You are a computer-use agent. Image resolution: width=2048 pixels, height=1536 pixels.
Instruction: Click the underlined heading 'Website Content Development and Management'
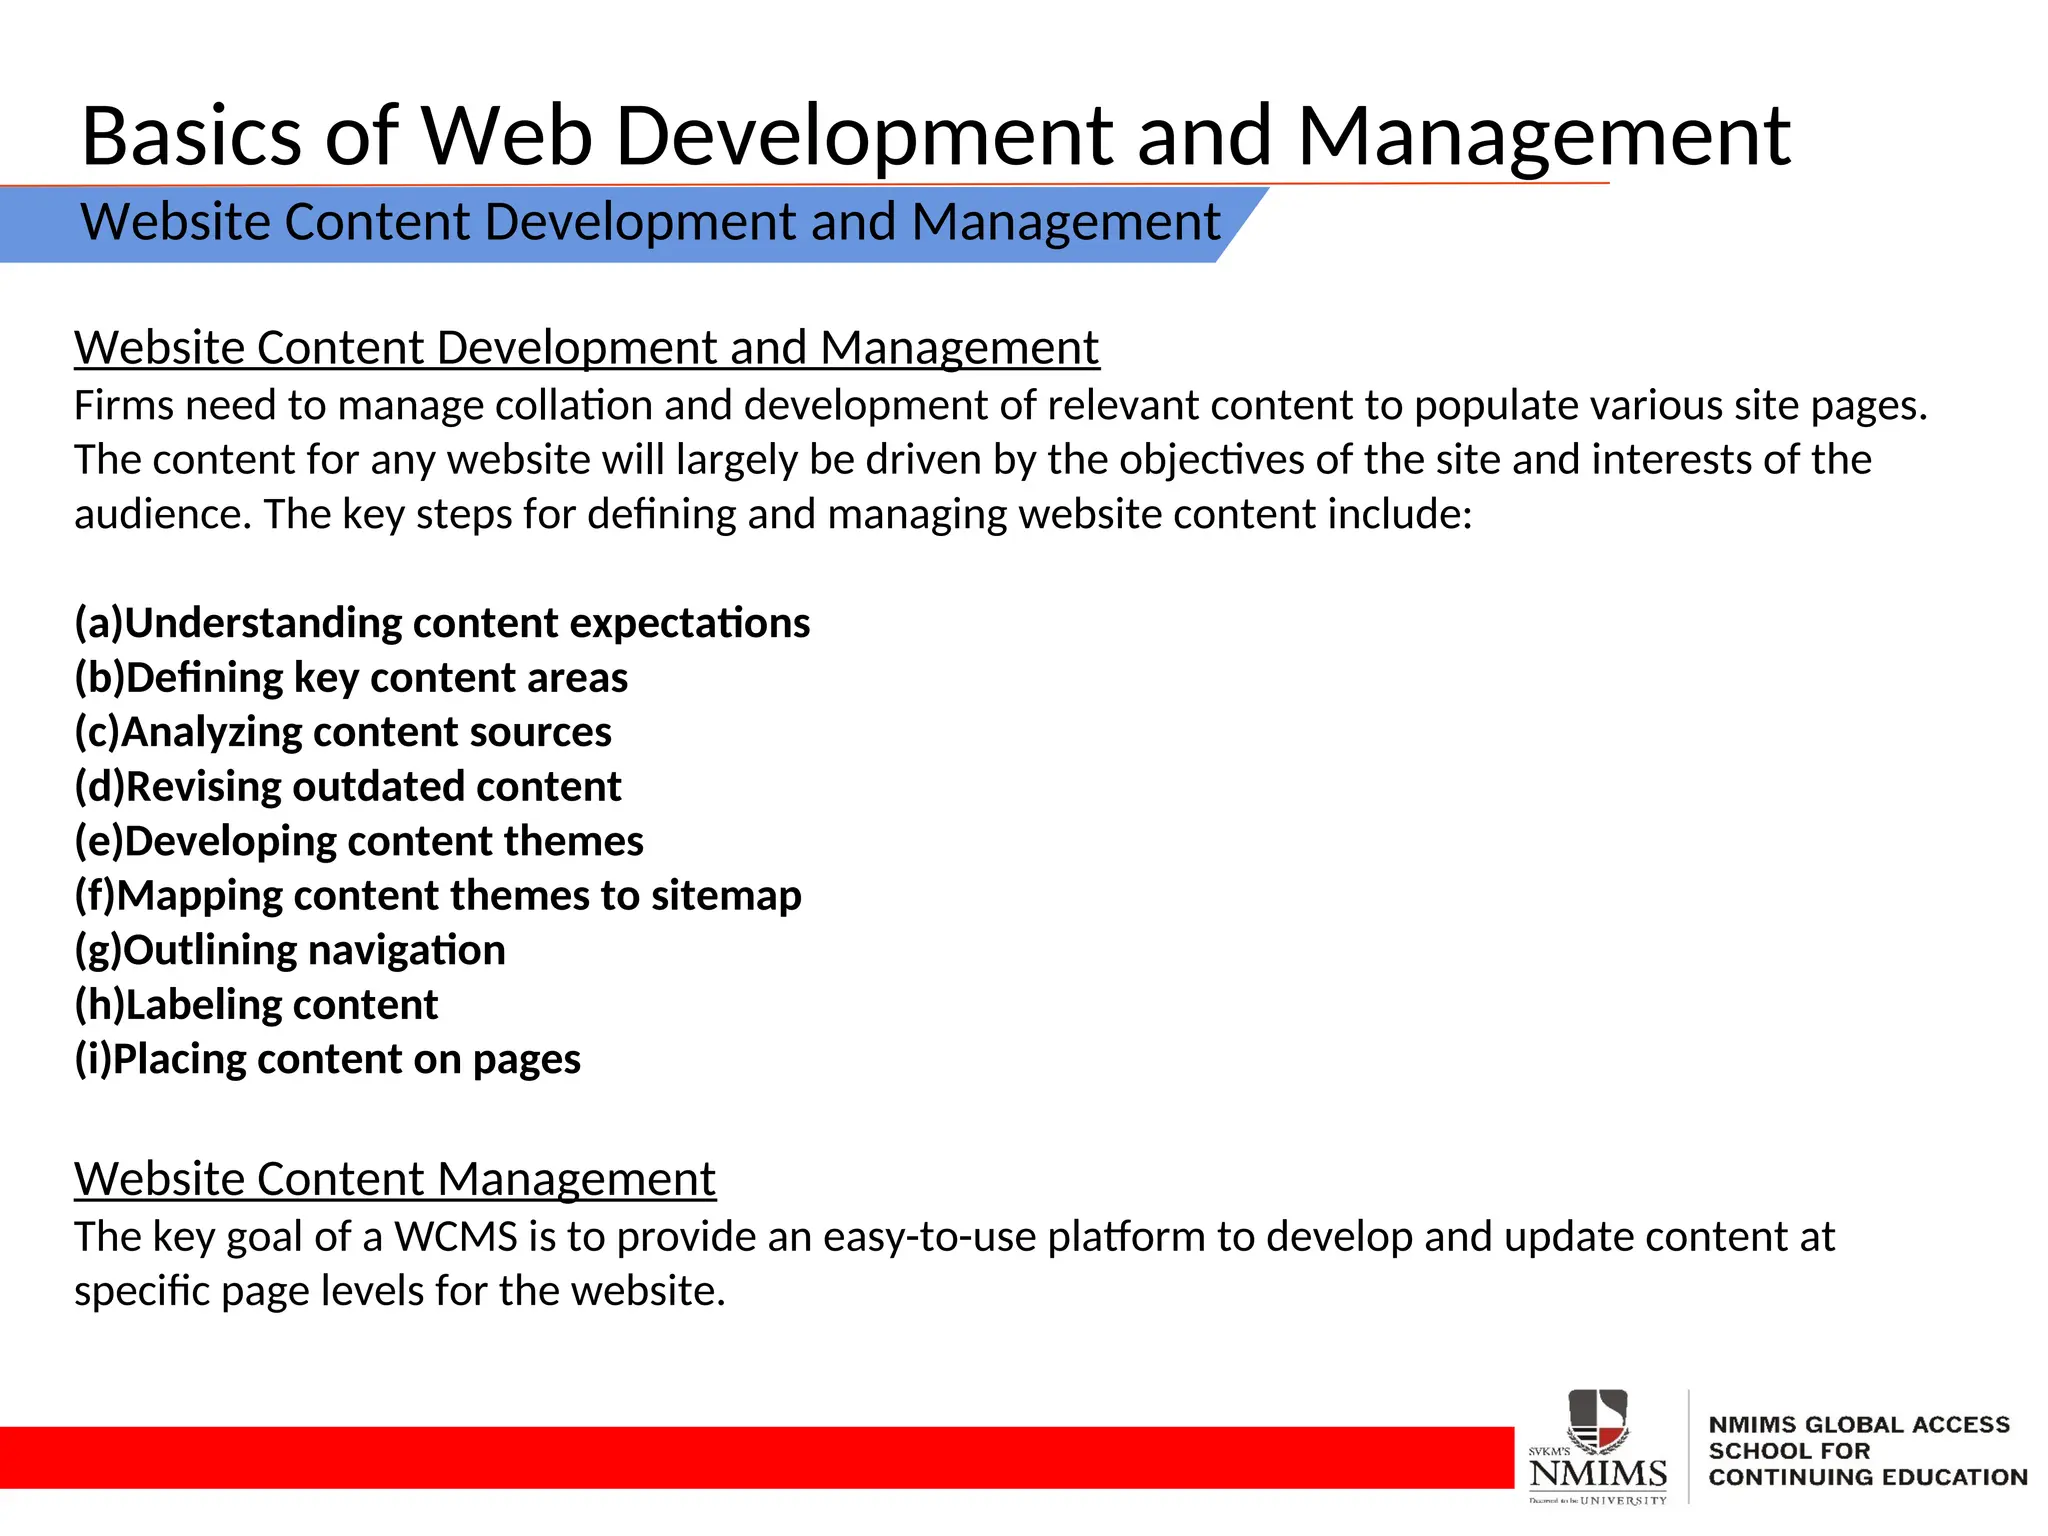tap(586, 348)
